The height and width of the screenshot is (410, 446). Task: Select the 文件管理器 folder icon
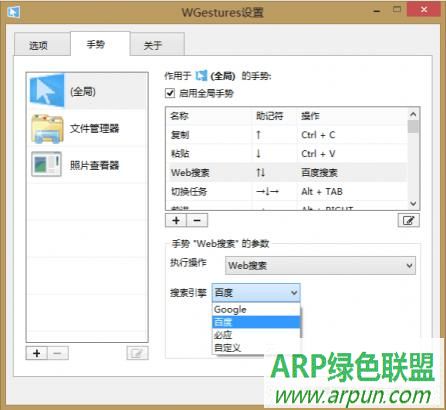(47, 129)
